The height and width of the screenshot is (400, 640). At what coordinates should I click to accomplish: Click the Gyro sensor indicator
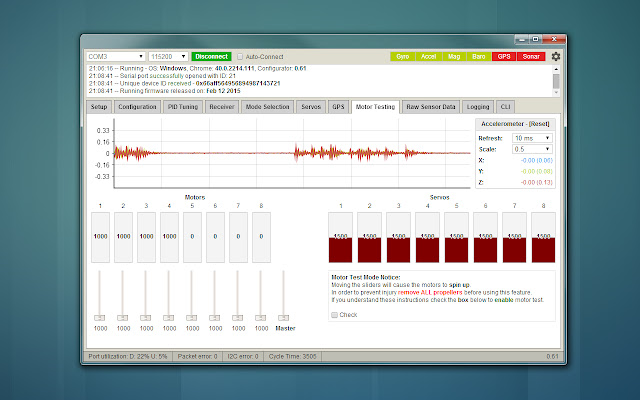402,57
